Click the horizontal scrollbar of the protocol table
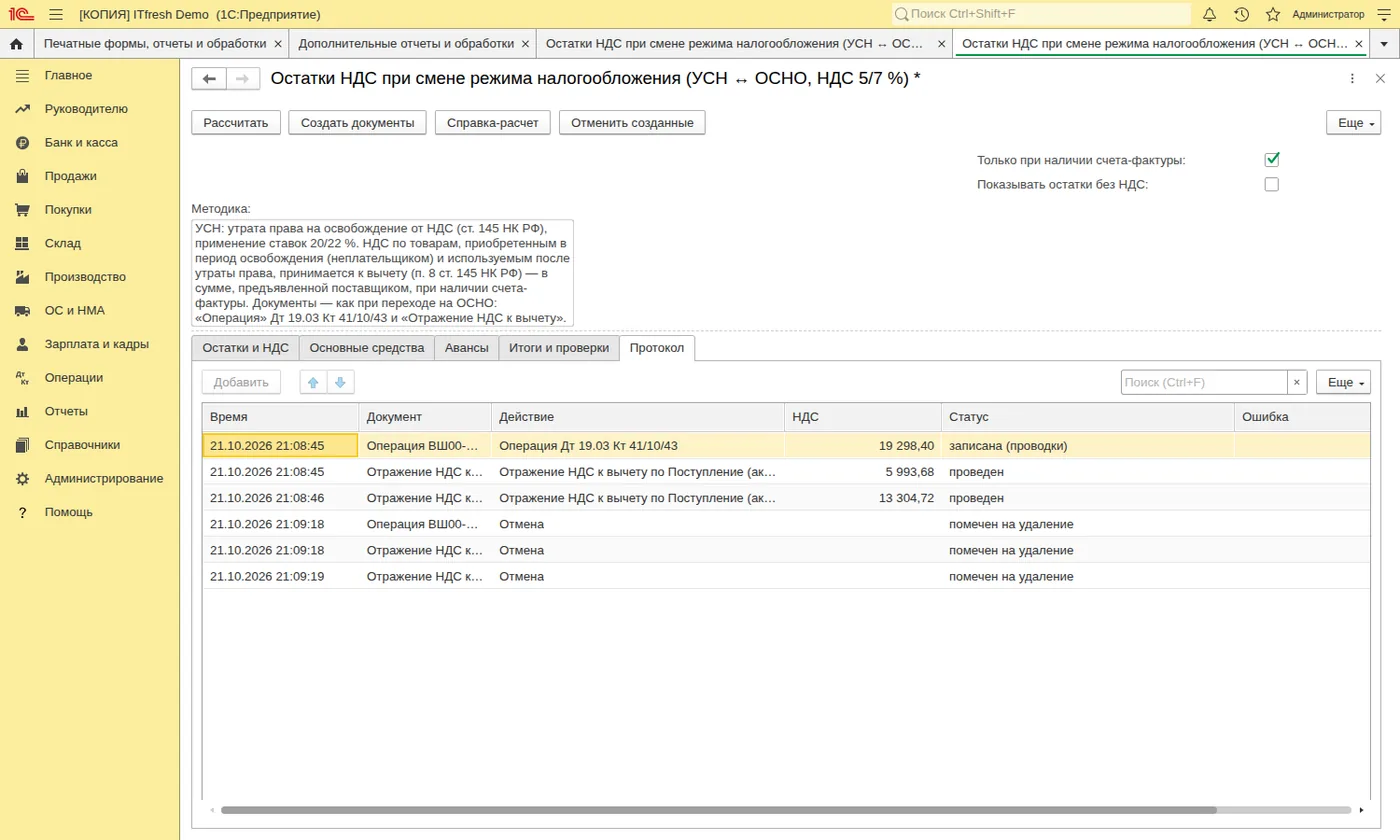 coord(718,810)
